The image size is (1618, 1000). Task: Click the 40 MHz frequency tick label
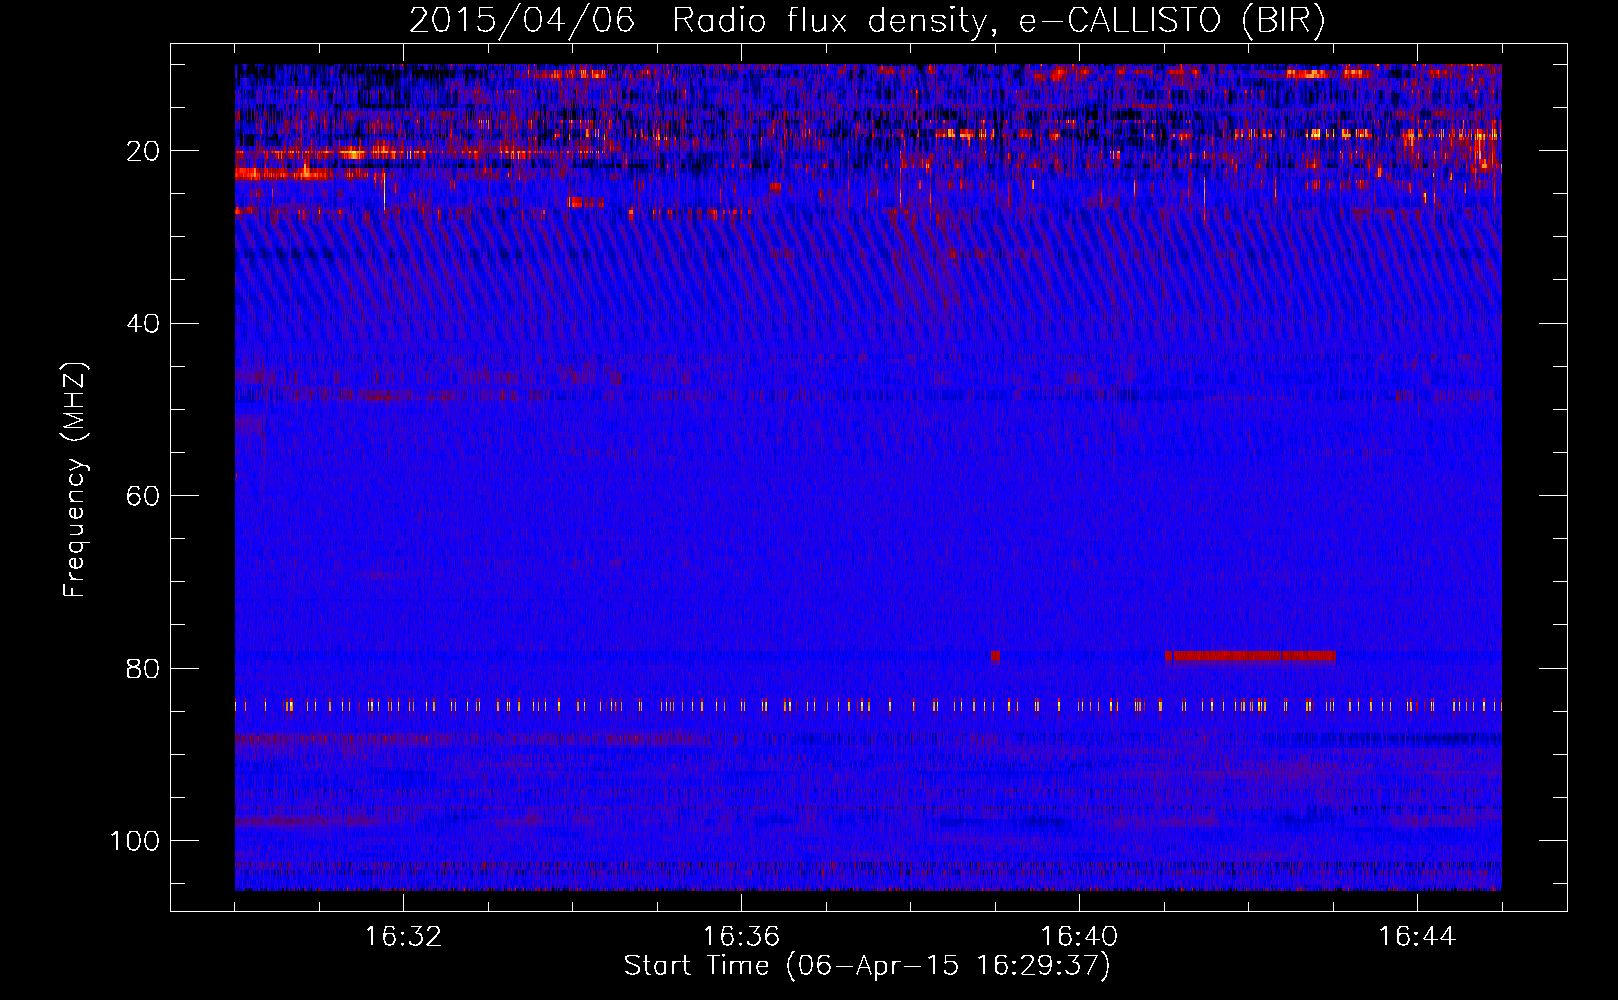[x=142, y=324]
